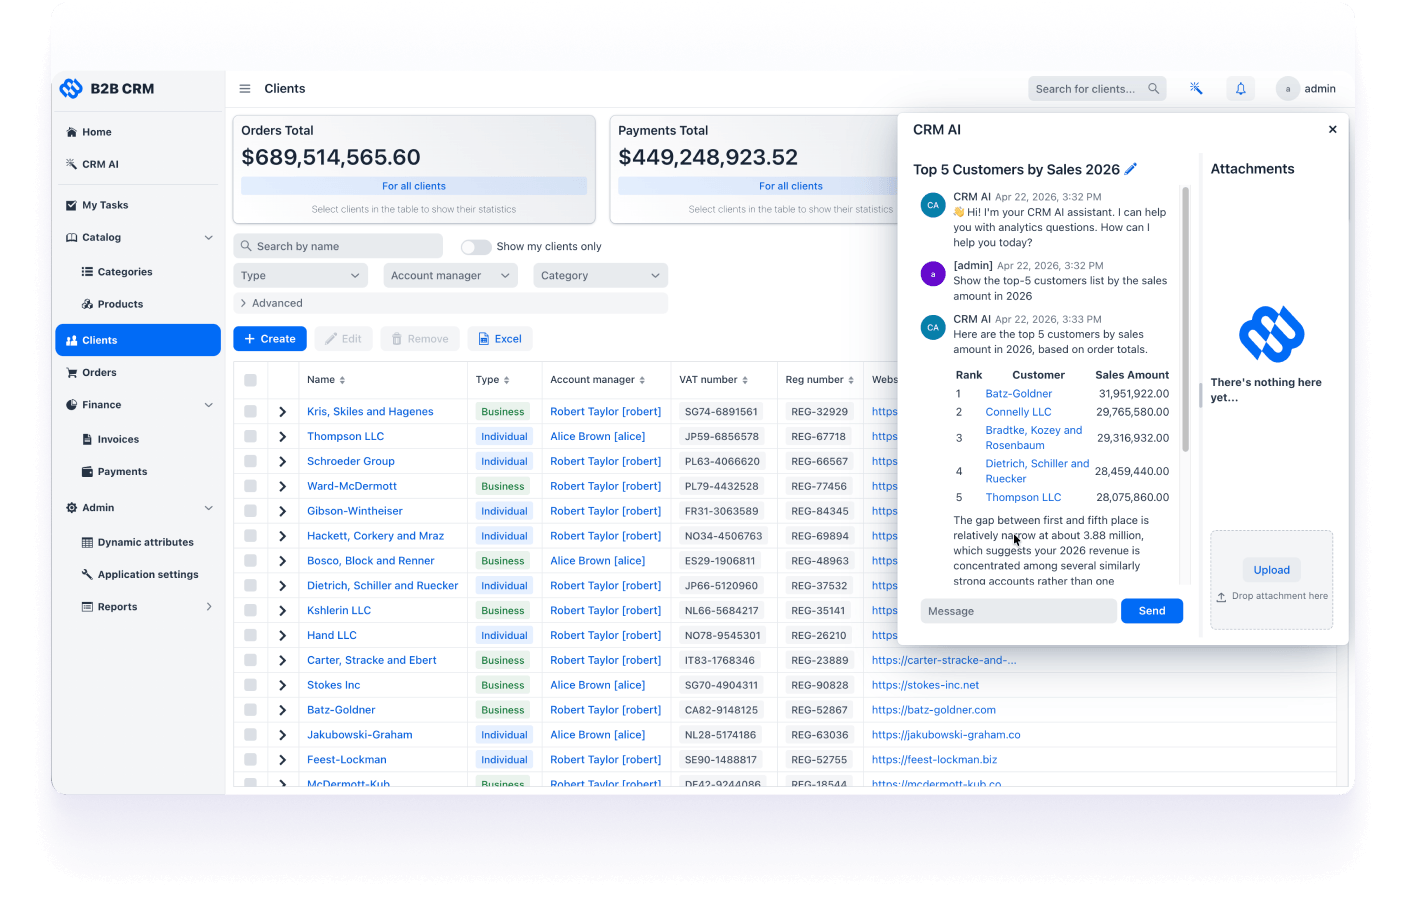Open Payments under Finance
This screenshot has height=923, width=1406.
click(x=138, y=472)
